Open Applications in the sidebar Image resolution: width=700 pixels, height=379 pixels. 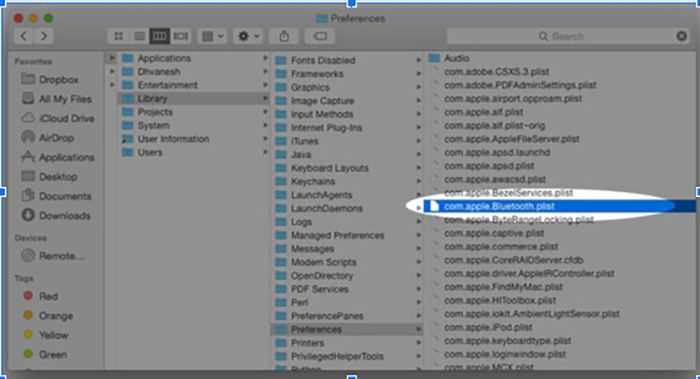point(58,157)
